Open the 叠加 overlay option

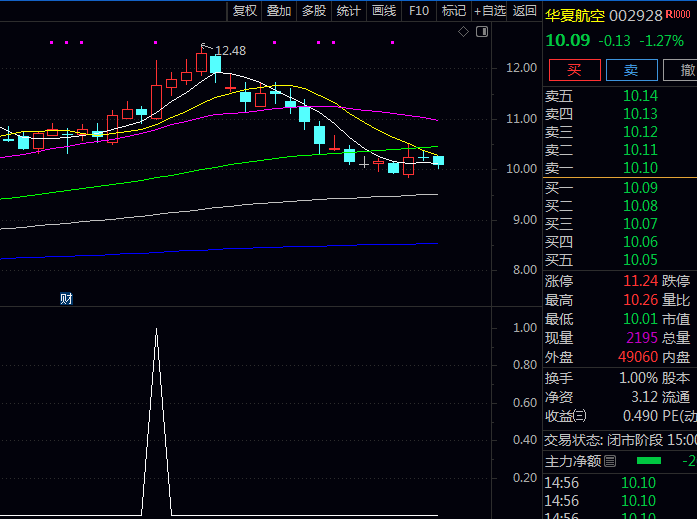[279, 11]
